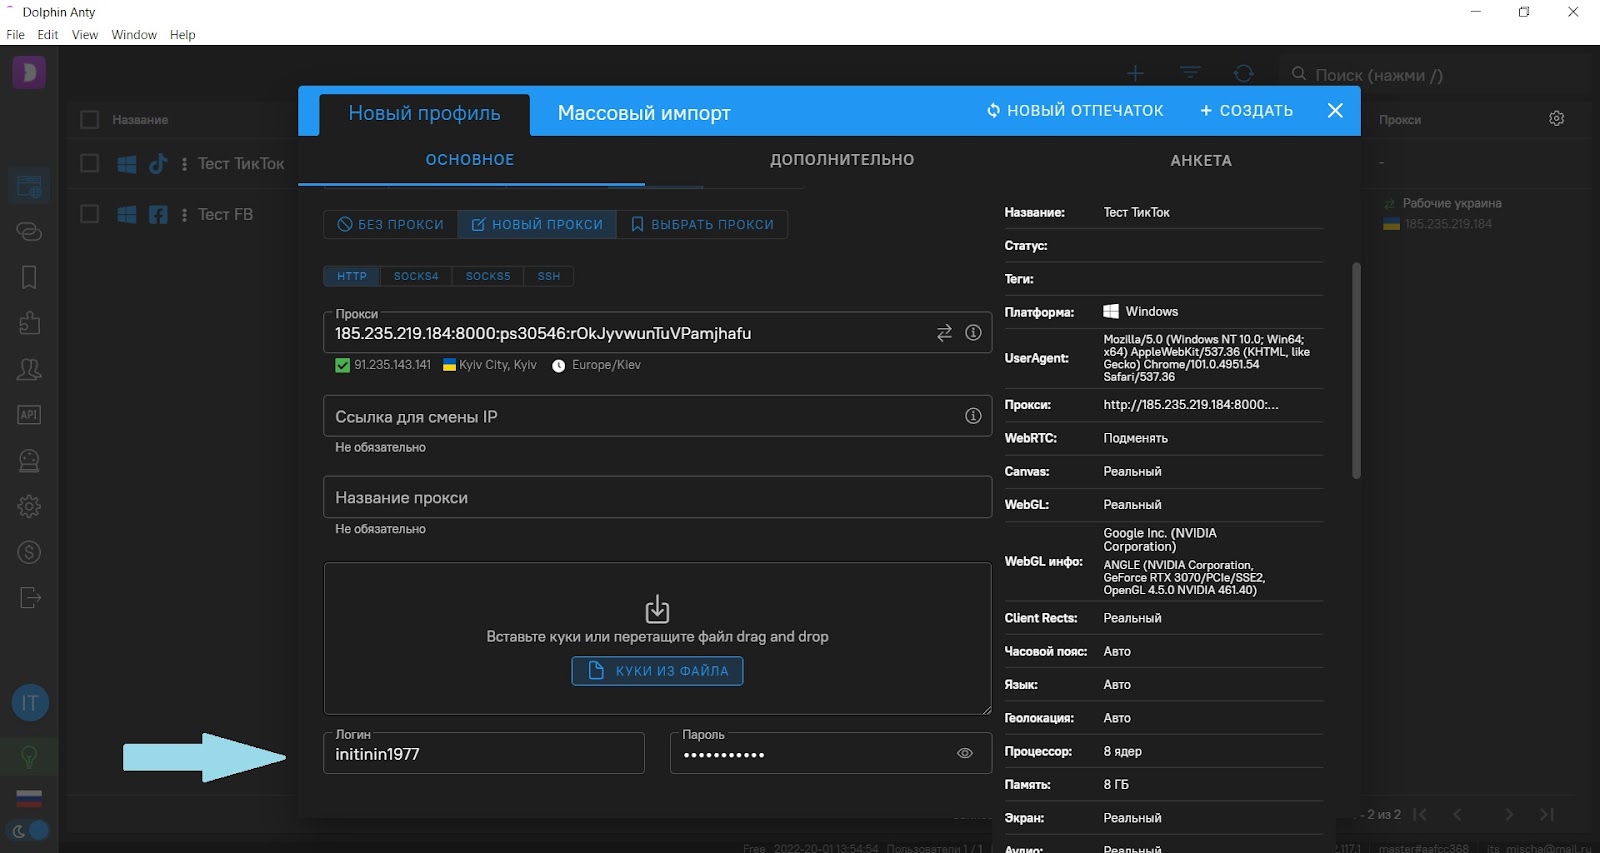Click the Название прокси field
The image size is (1600, 853).
pyautogui.click(x=657, y=497)
